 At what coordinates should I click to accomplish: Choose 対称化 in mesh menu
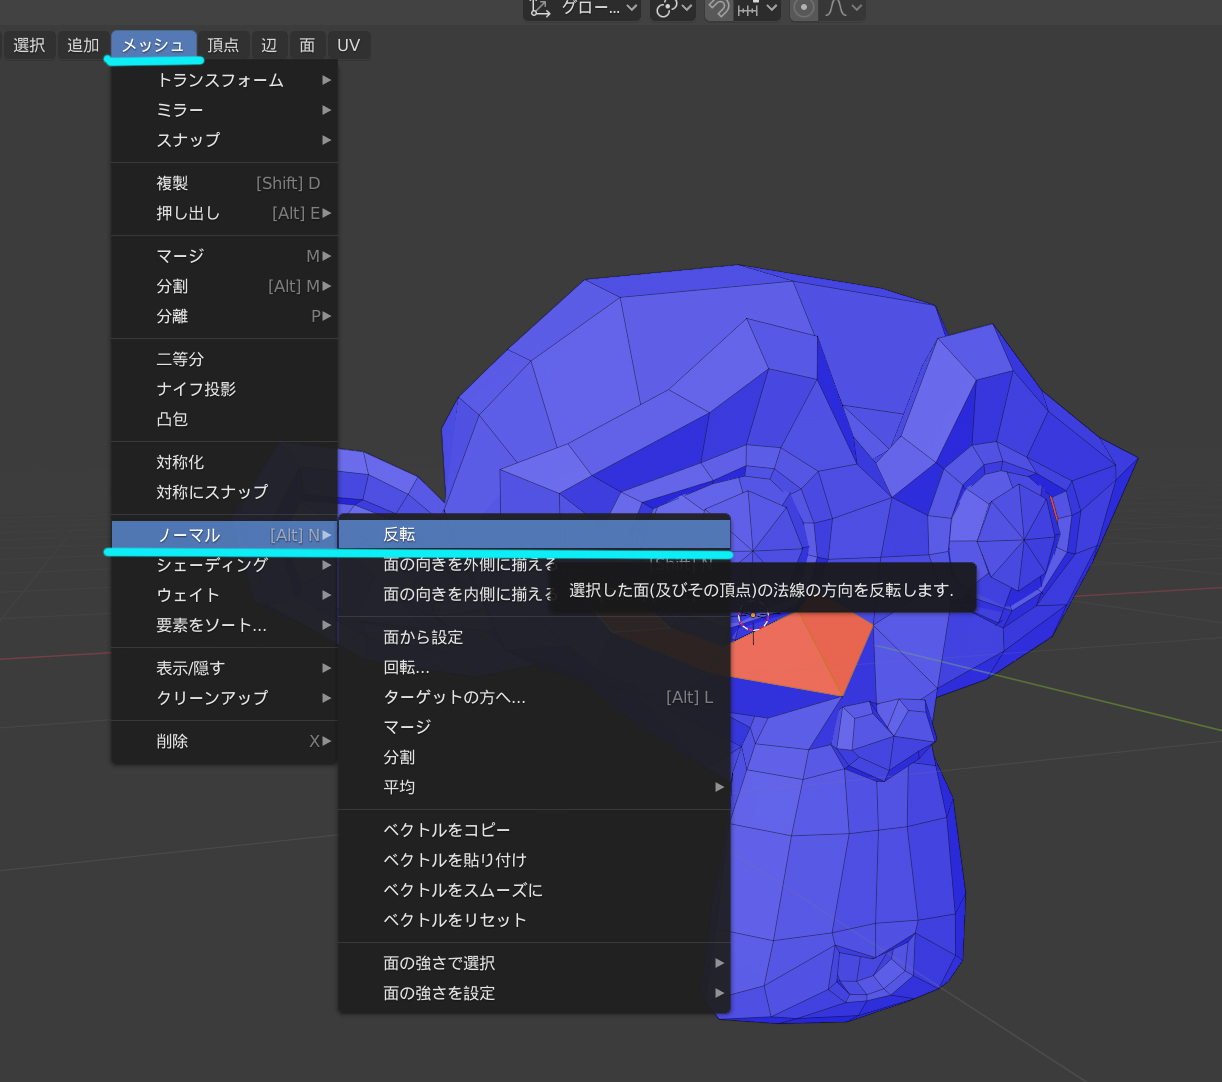click(x=224, y=462)
